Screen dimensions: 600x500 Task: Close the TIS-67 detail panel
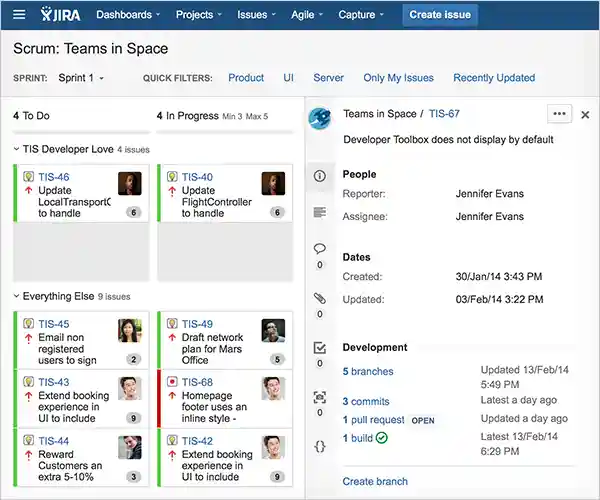point(585,114)
